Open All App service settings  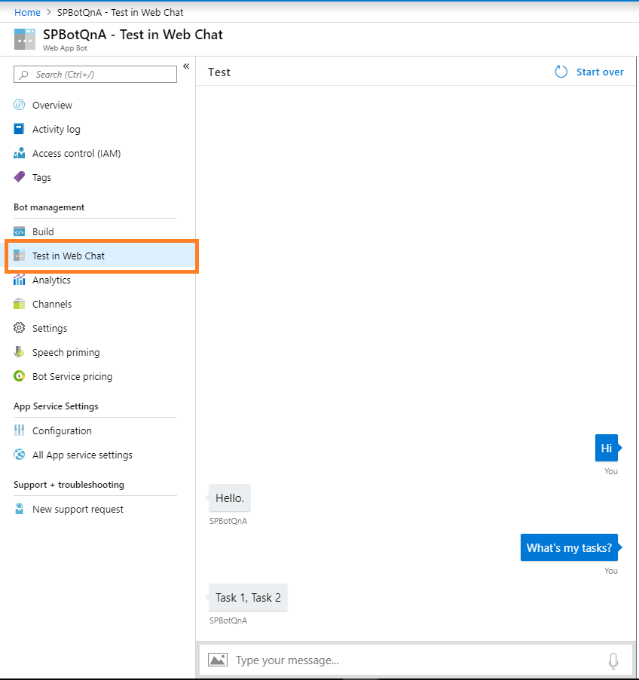coord(82,455)
